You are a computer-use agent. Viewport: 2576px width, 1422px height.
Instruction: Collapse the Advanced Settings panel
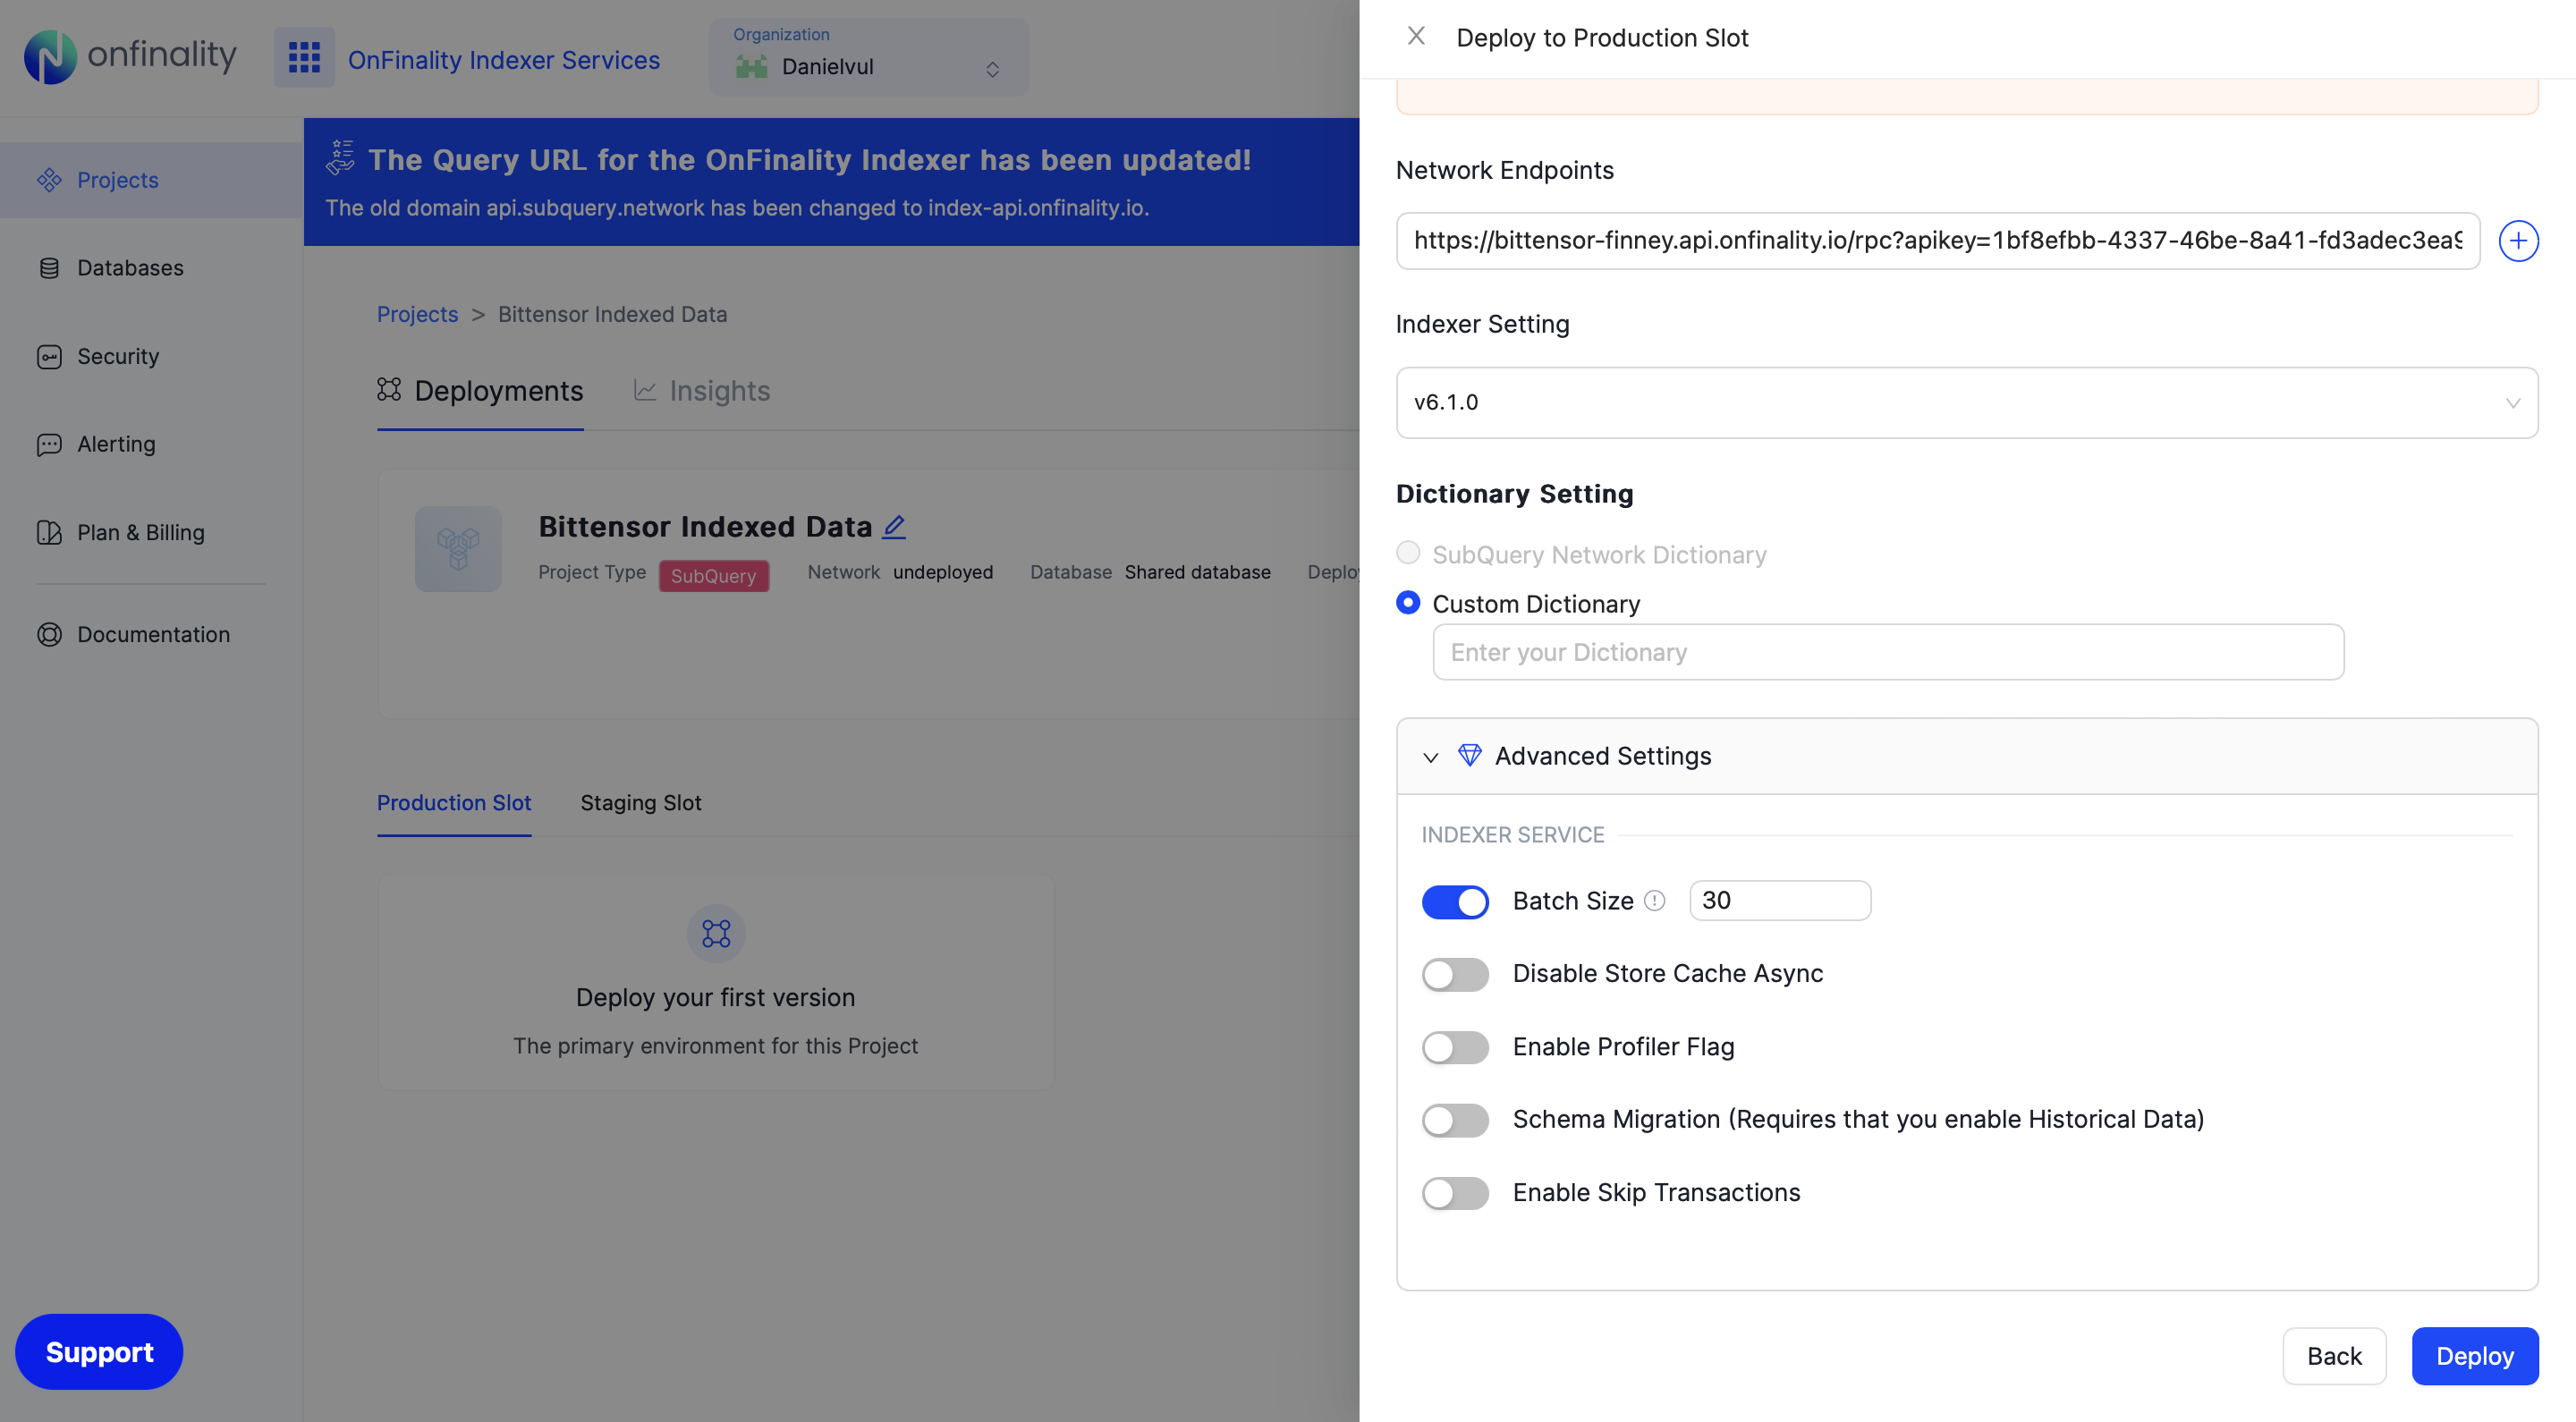tap(1430, 757)
